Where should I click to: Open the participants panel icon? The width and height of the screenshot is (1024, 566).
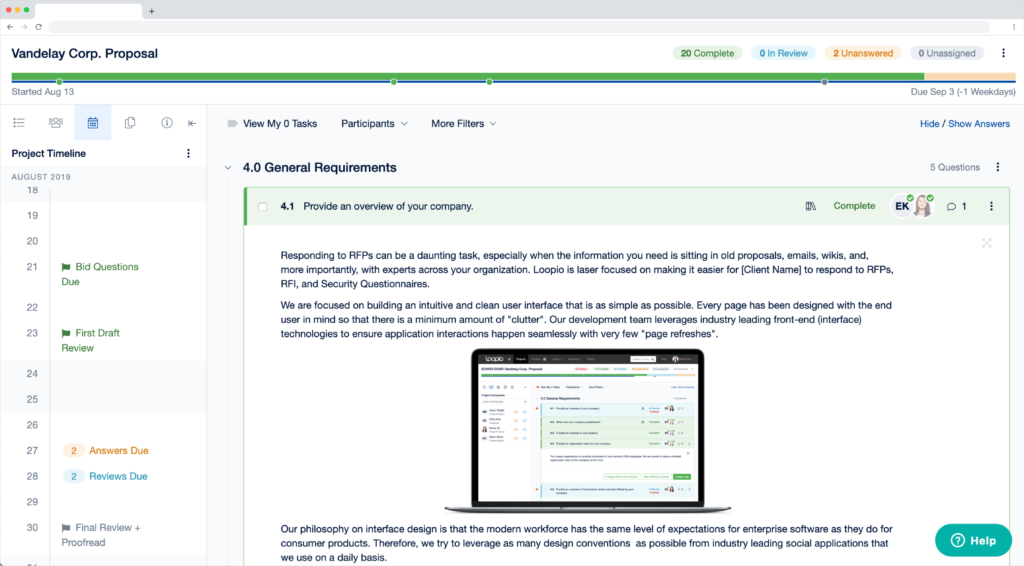(56, 123)
